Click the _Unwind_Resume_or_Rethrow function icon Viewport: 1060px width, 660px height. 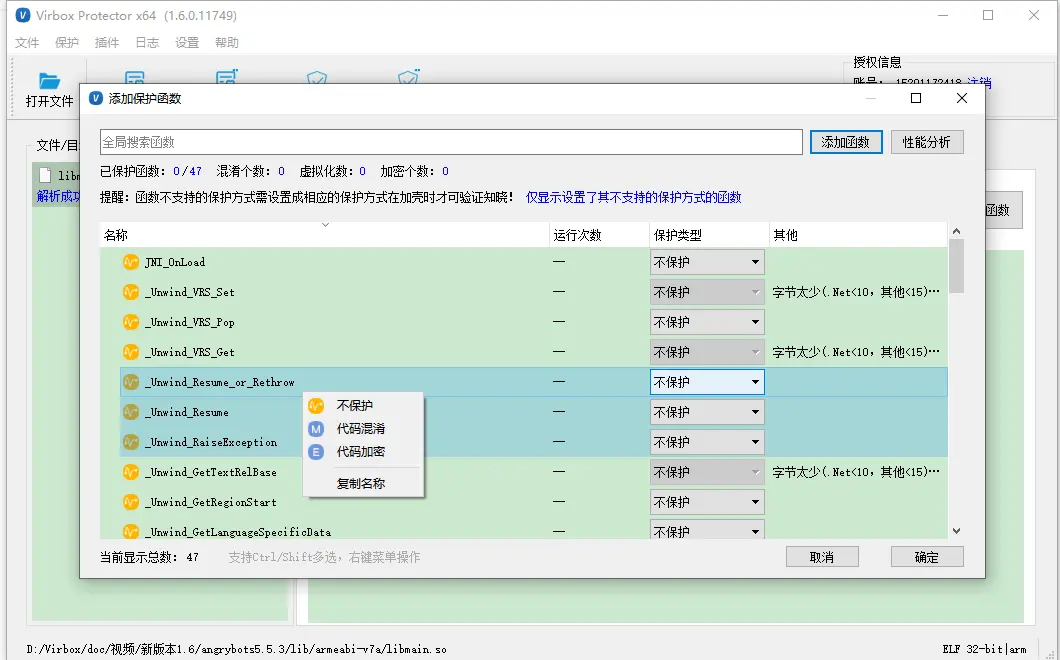click(130, 382)
